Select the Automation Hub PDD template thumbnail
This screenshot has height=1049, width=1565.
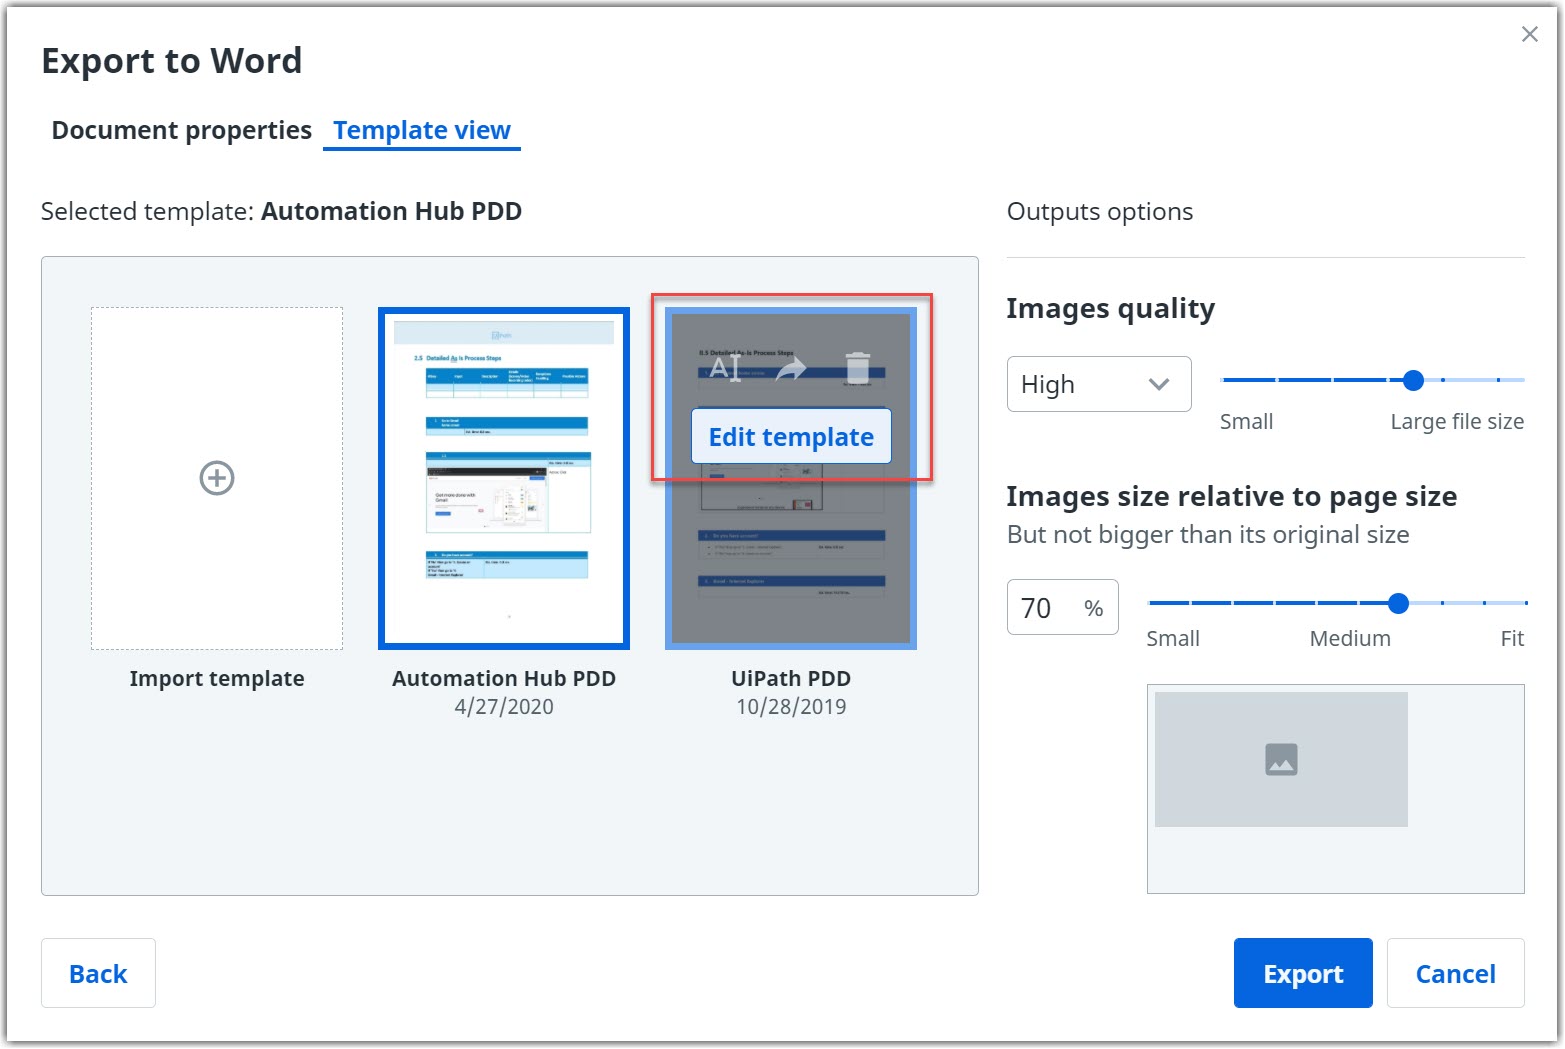point(504,478)
